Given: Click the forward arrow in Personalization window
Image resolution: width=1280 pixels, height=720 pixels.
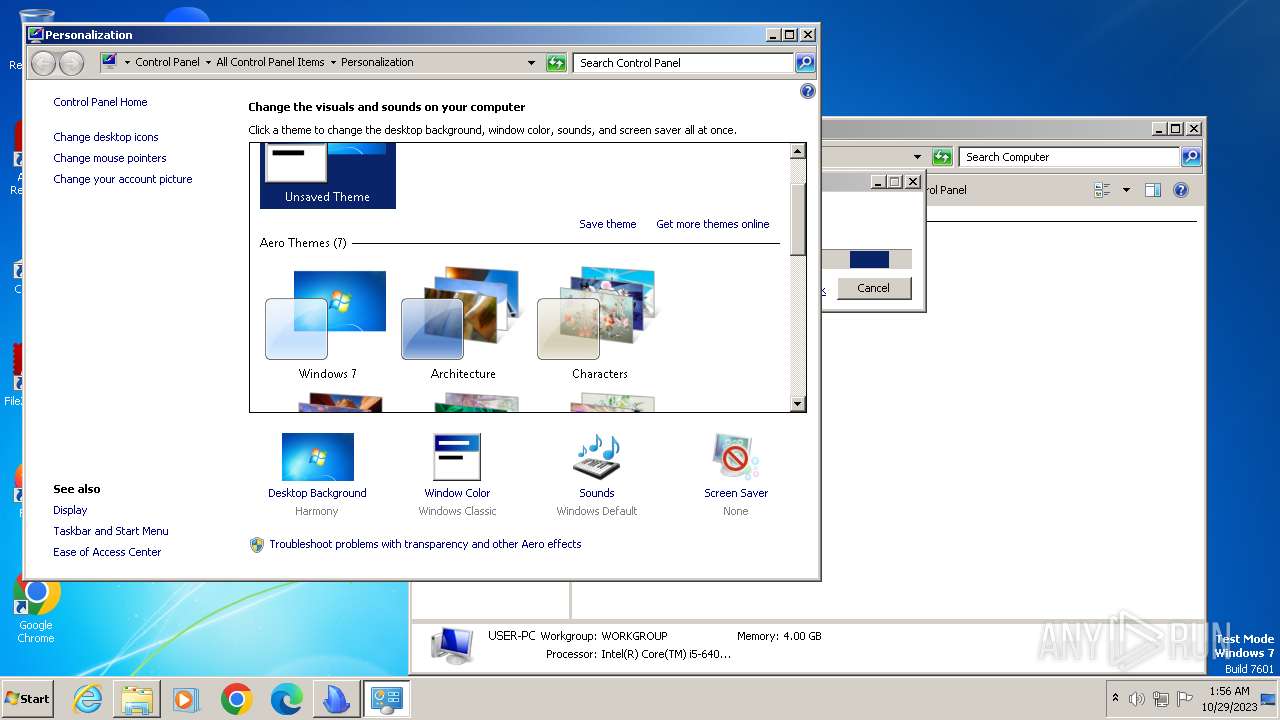Looking at the screenshot, I should pos(71,63).
